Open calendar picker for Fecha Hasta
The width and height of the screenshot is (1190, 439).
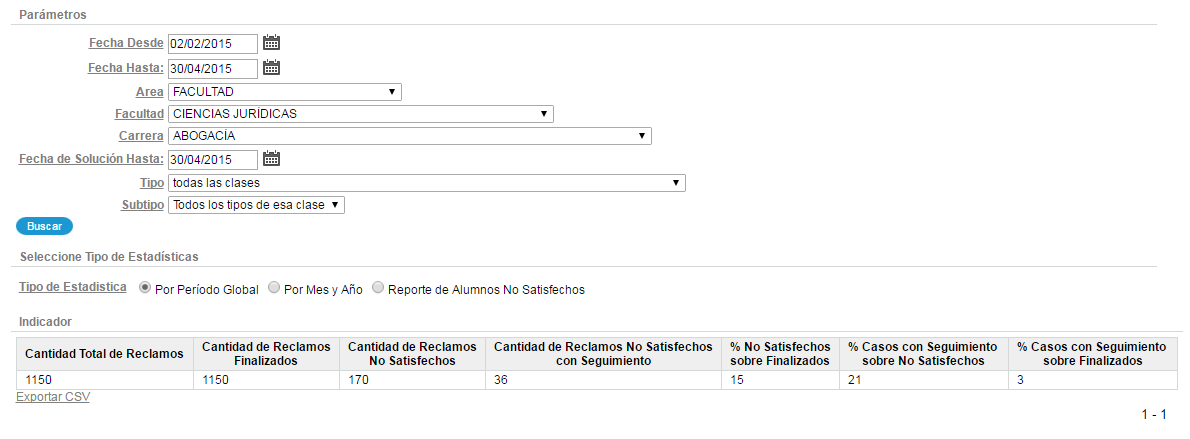click(272, 68)
